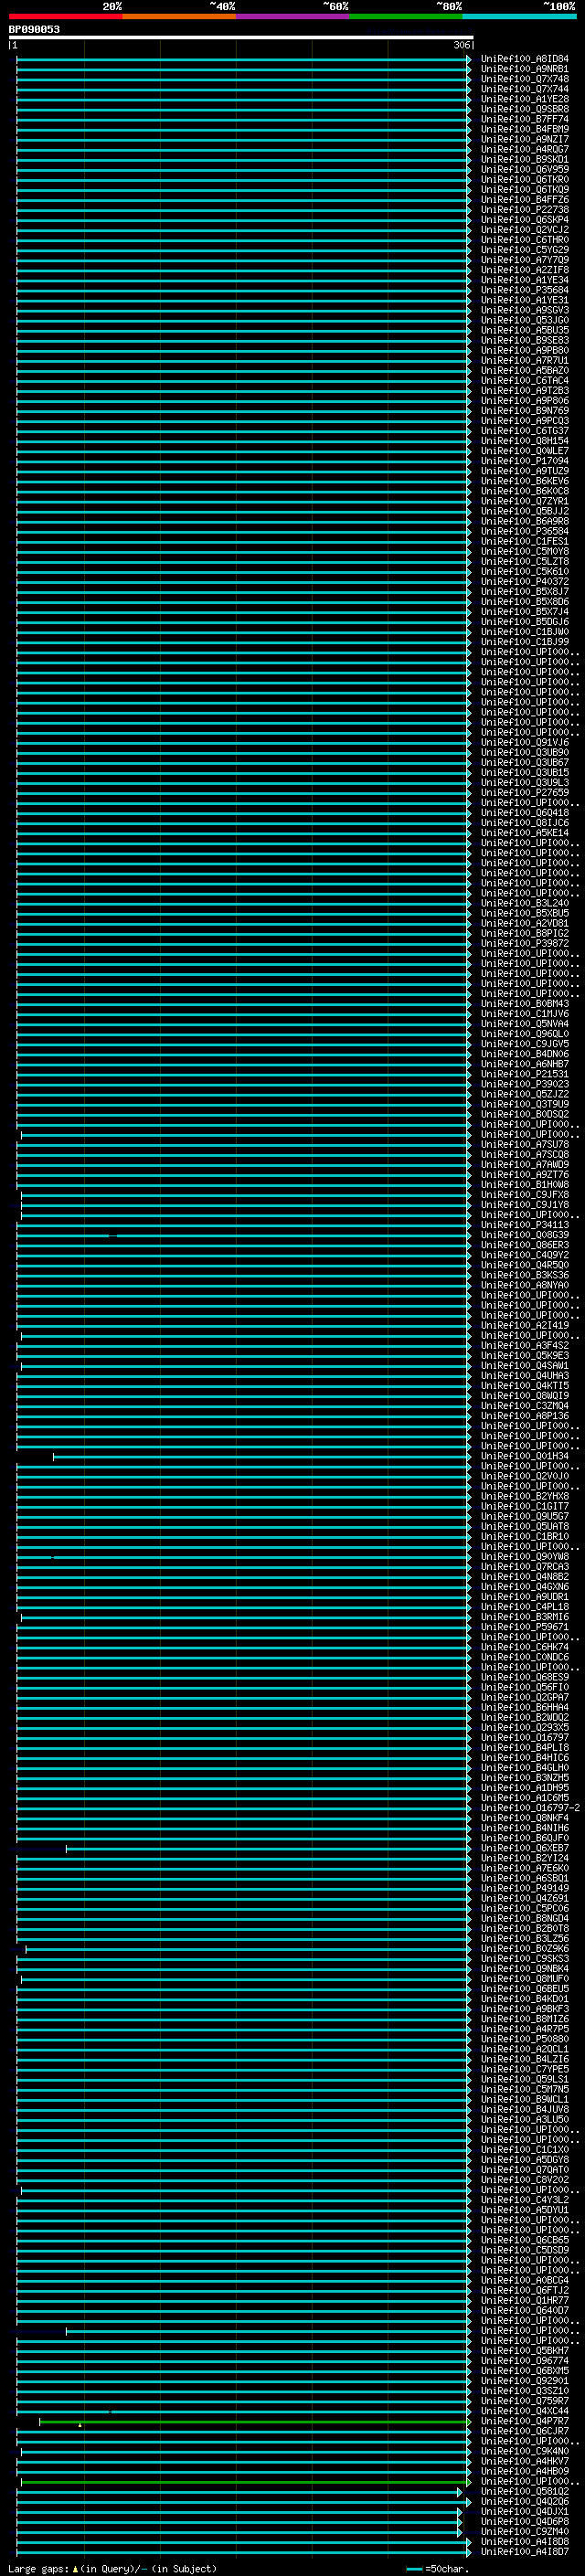This screenshot has width=585, height=2576.
Task: Select label UniRef100_P34113
Action: 525,1225
